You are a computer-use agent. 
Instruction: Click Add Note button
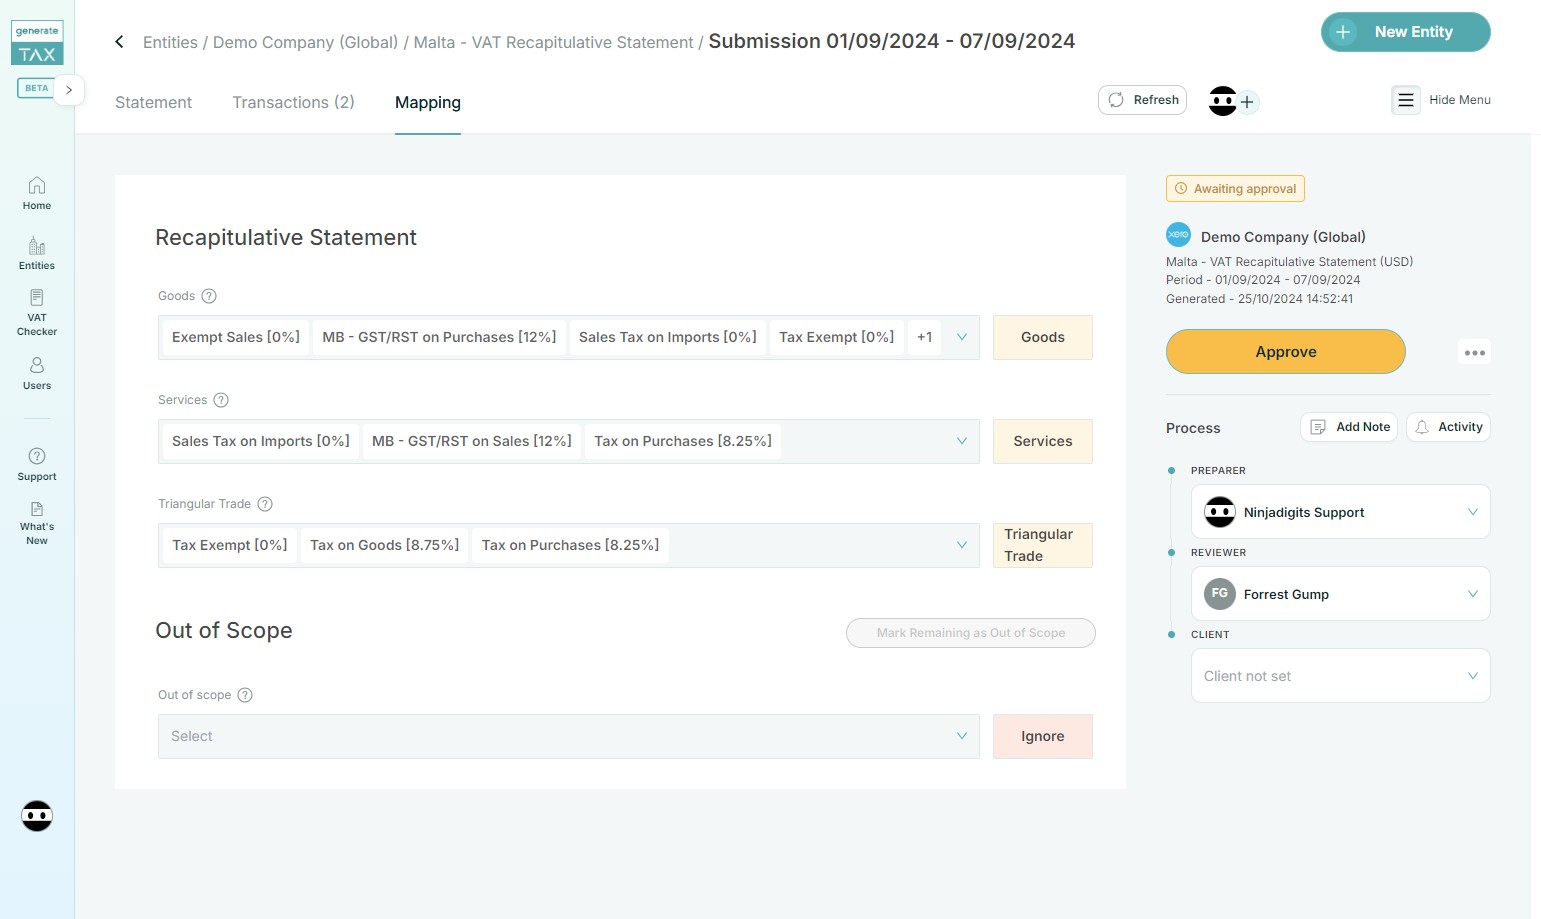(1350, 427)
